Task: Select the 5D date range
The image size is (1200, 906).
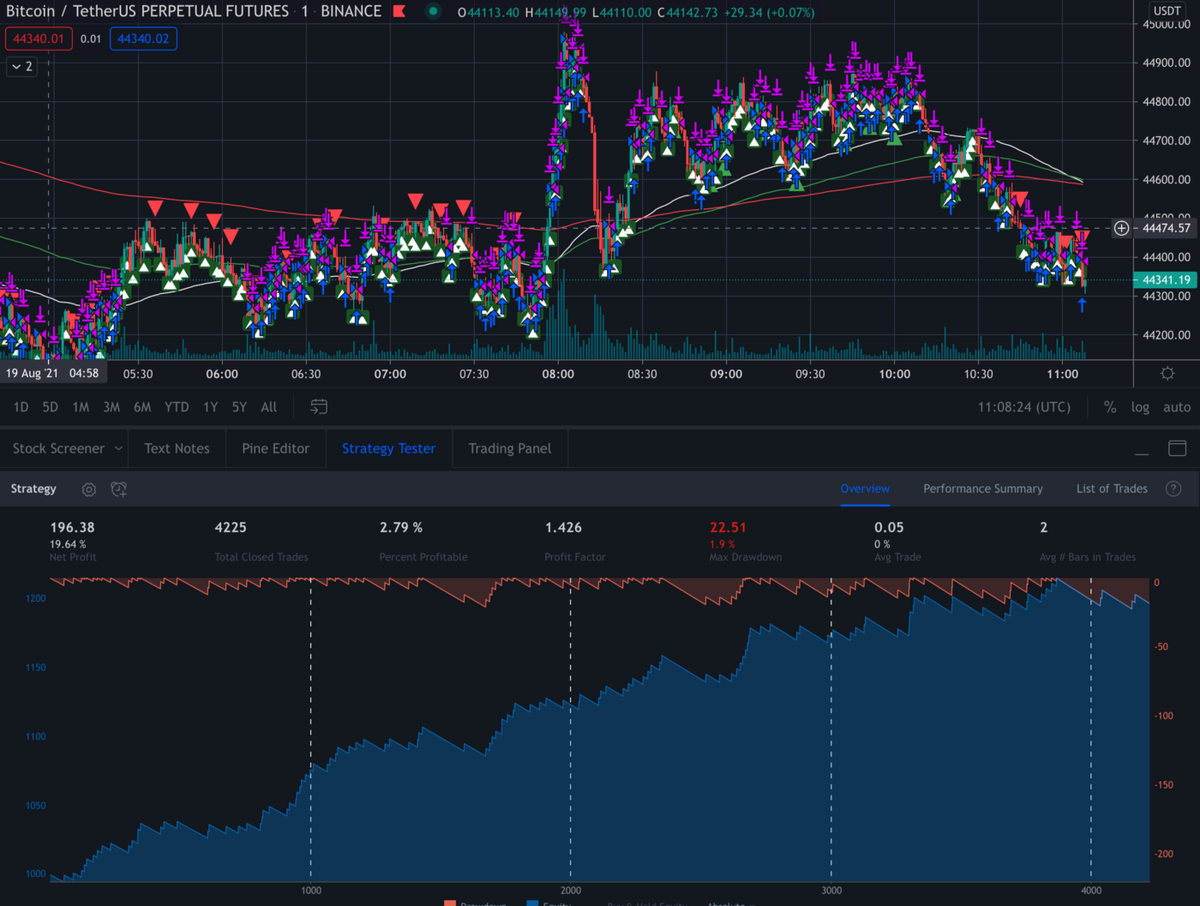Action: pyautogui.click(x=50, y=407)
